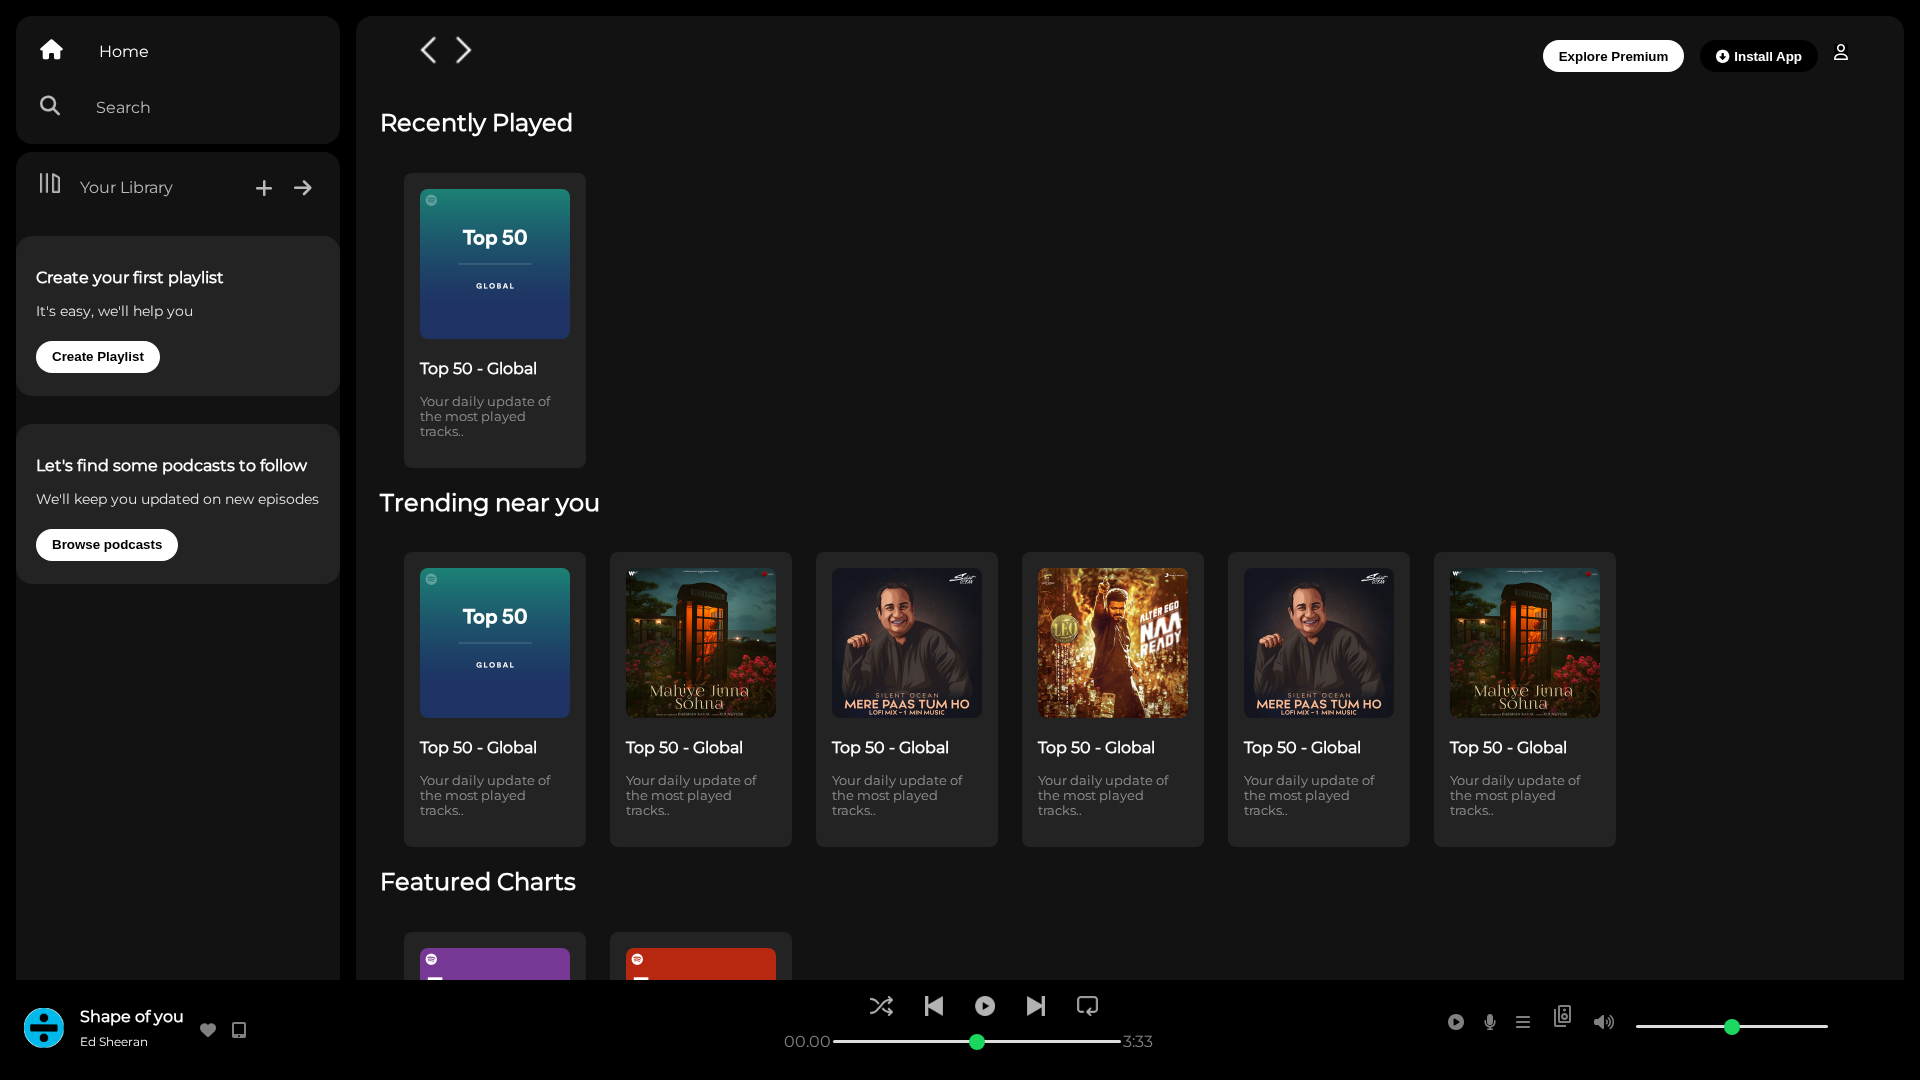Open the queue list icon

coord(1523,1022)
